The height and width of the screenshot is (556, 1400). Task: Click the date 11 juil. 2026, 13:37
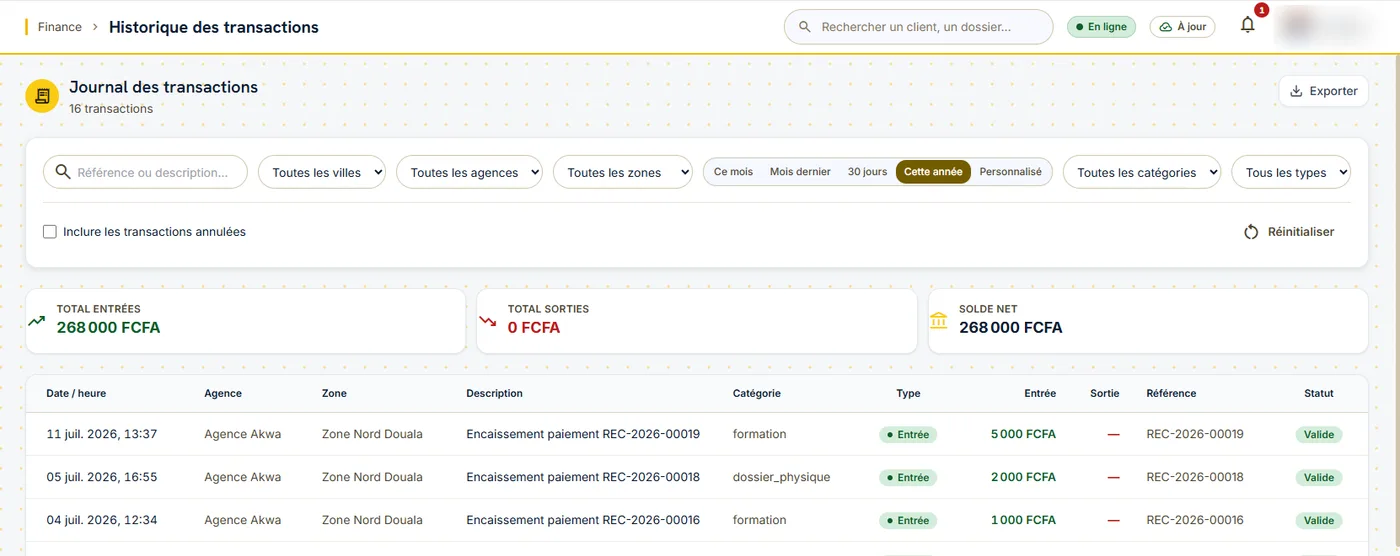tap(102, 435)
